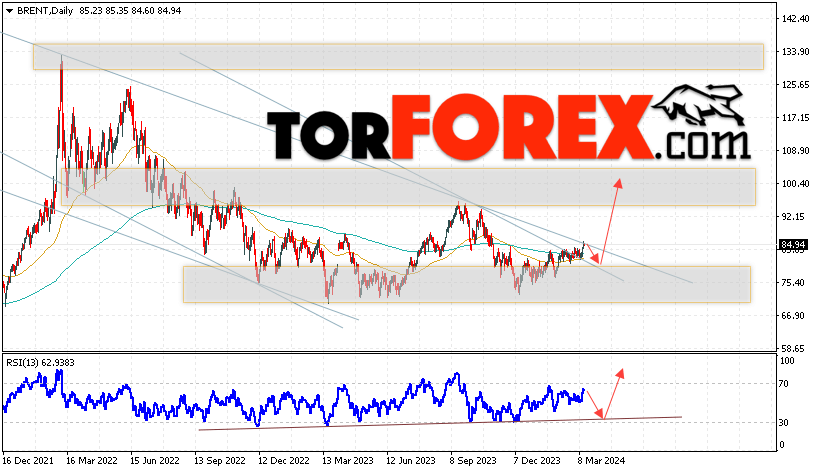Viewport: 816px width, 472px height.
Task: Click the 12 Dec 2022 date label
Action: [284, 461]
